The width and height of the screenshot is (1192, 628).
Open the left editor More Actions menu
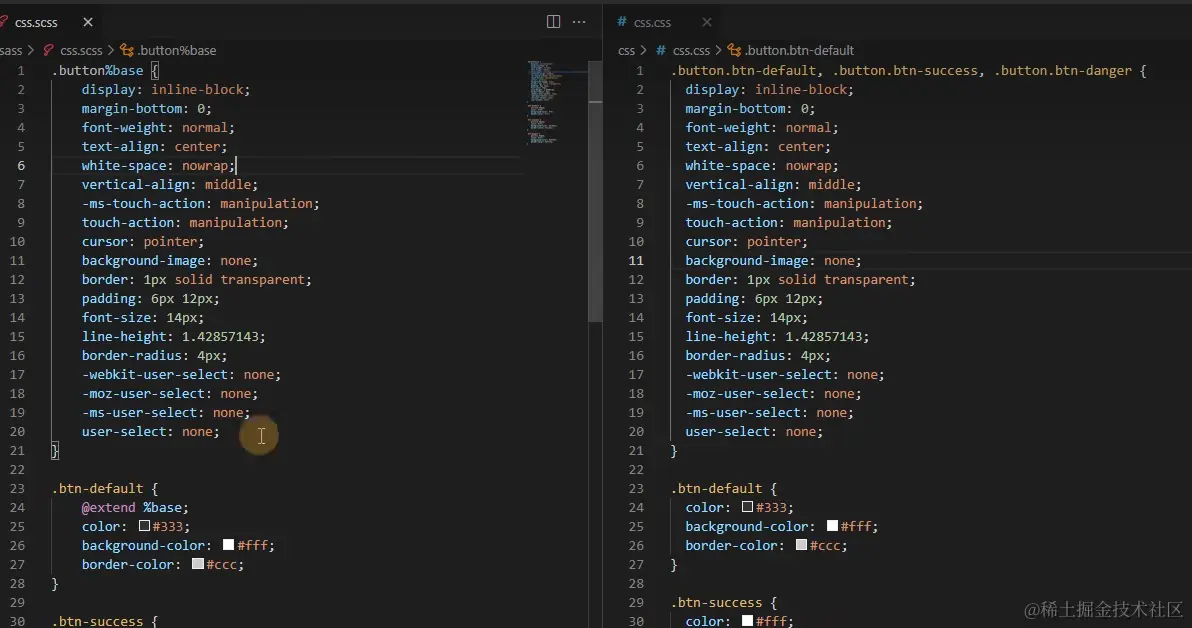(579, 22)
